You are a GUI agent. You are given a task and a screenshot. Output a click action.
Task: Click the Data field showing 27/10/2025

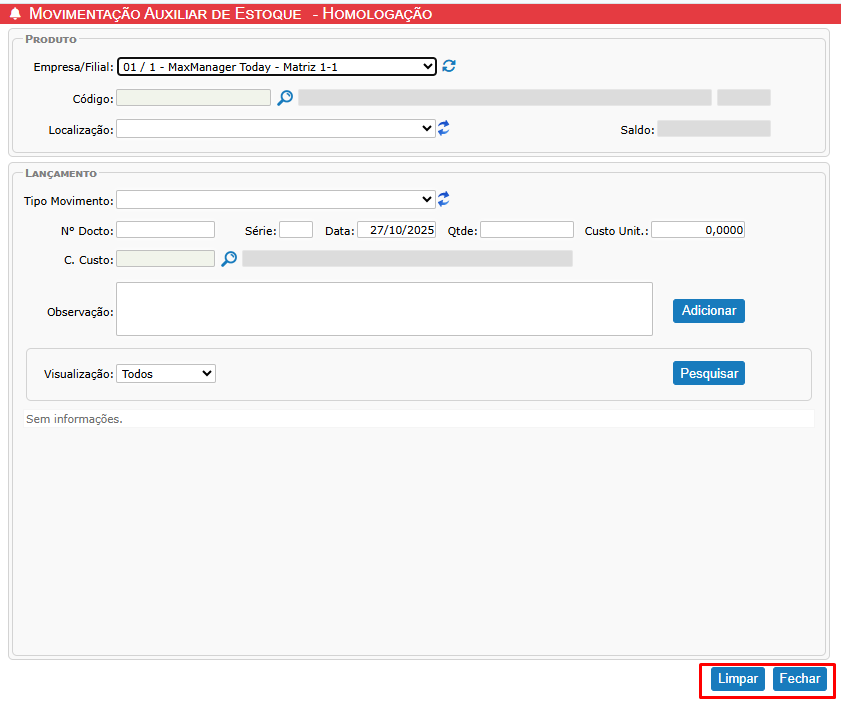pos(397,230)
